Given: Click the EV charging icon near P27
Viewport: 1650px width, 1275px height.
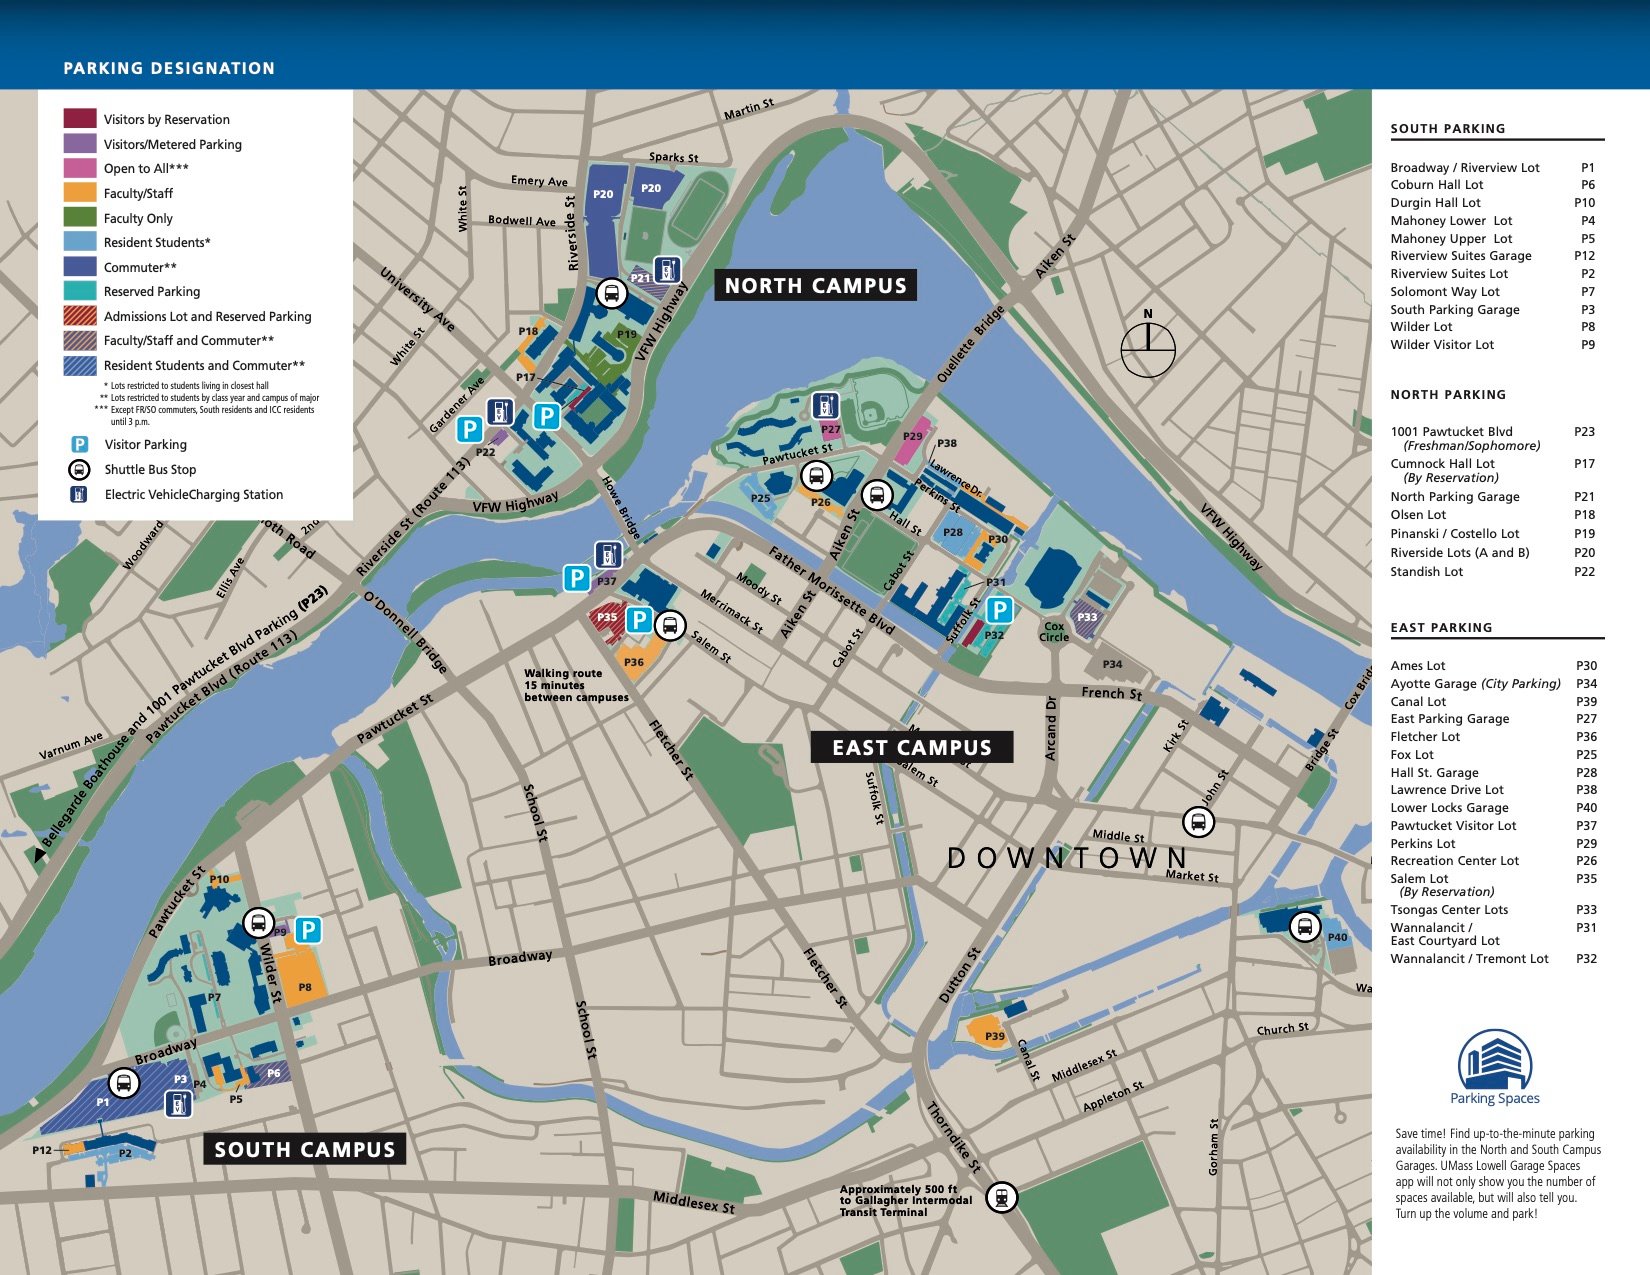Looking at the screenshot, I should [x=824, y=405].
